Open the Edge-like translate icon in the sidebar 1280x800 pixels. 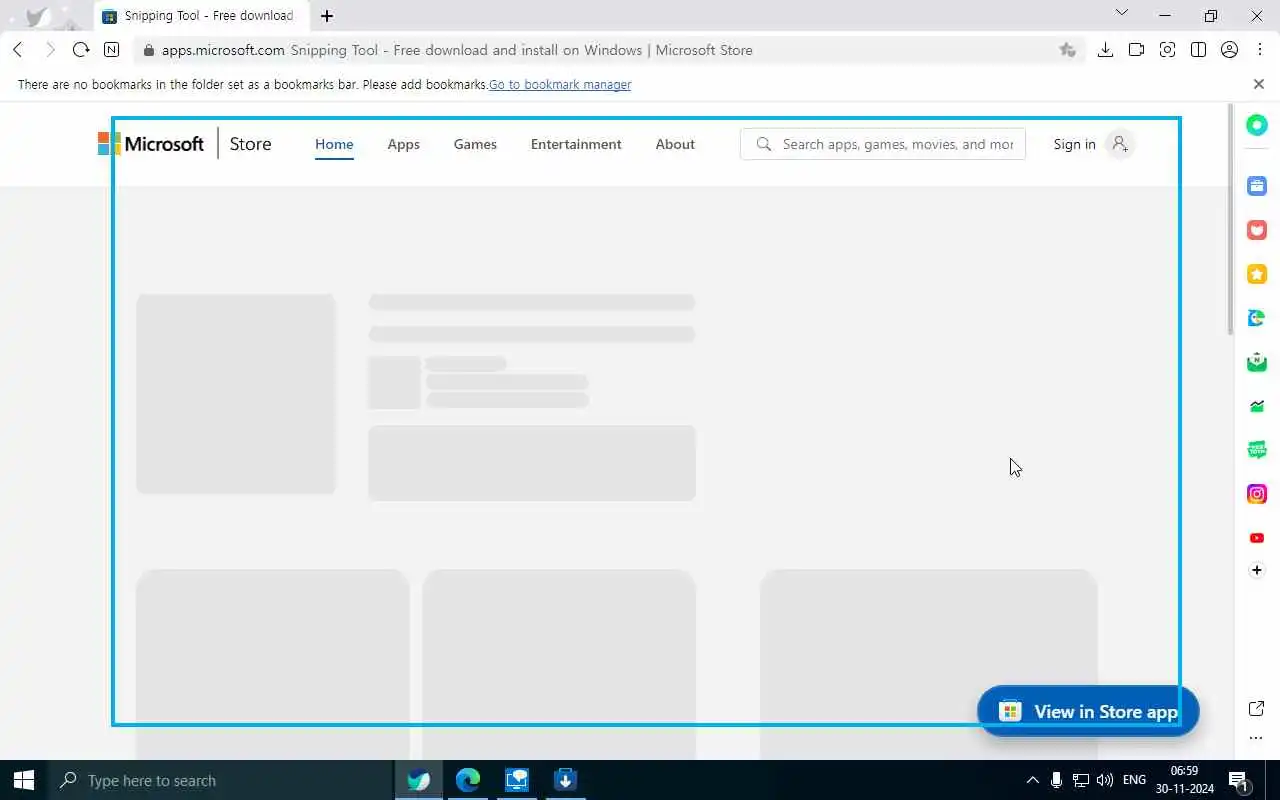click(1257, 318)
